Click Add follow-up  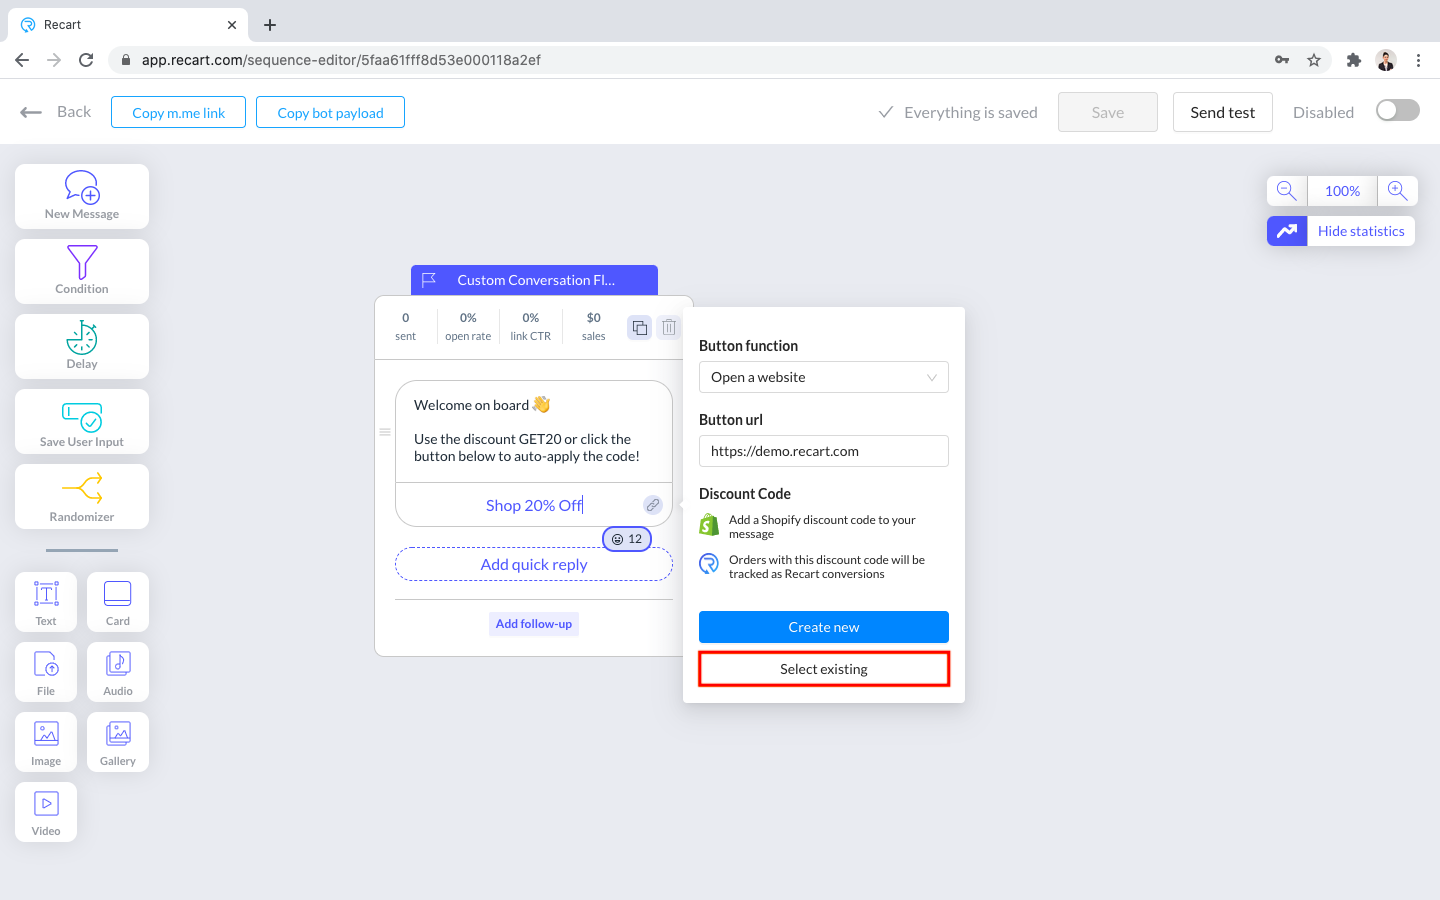(x=534, y=624)
